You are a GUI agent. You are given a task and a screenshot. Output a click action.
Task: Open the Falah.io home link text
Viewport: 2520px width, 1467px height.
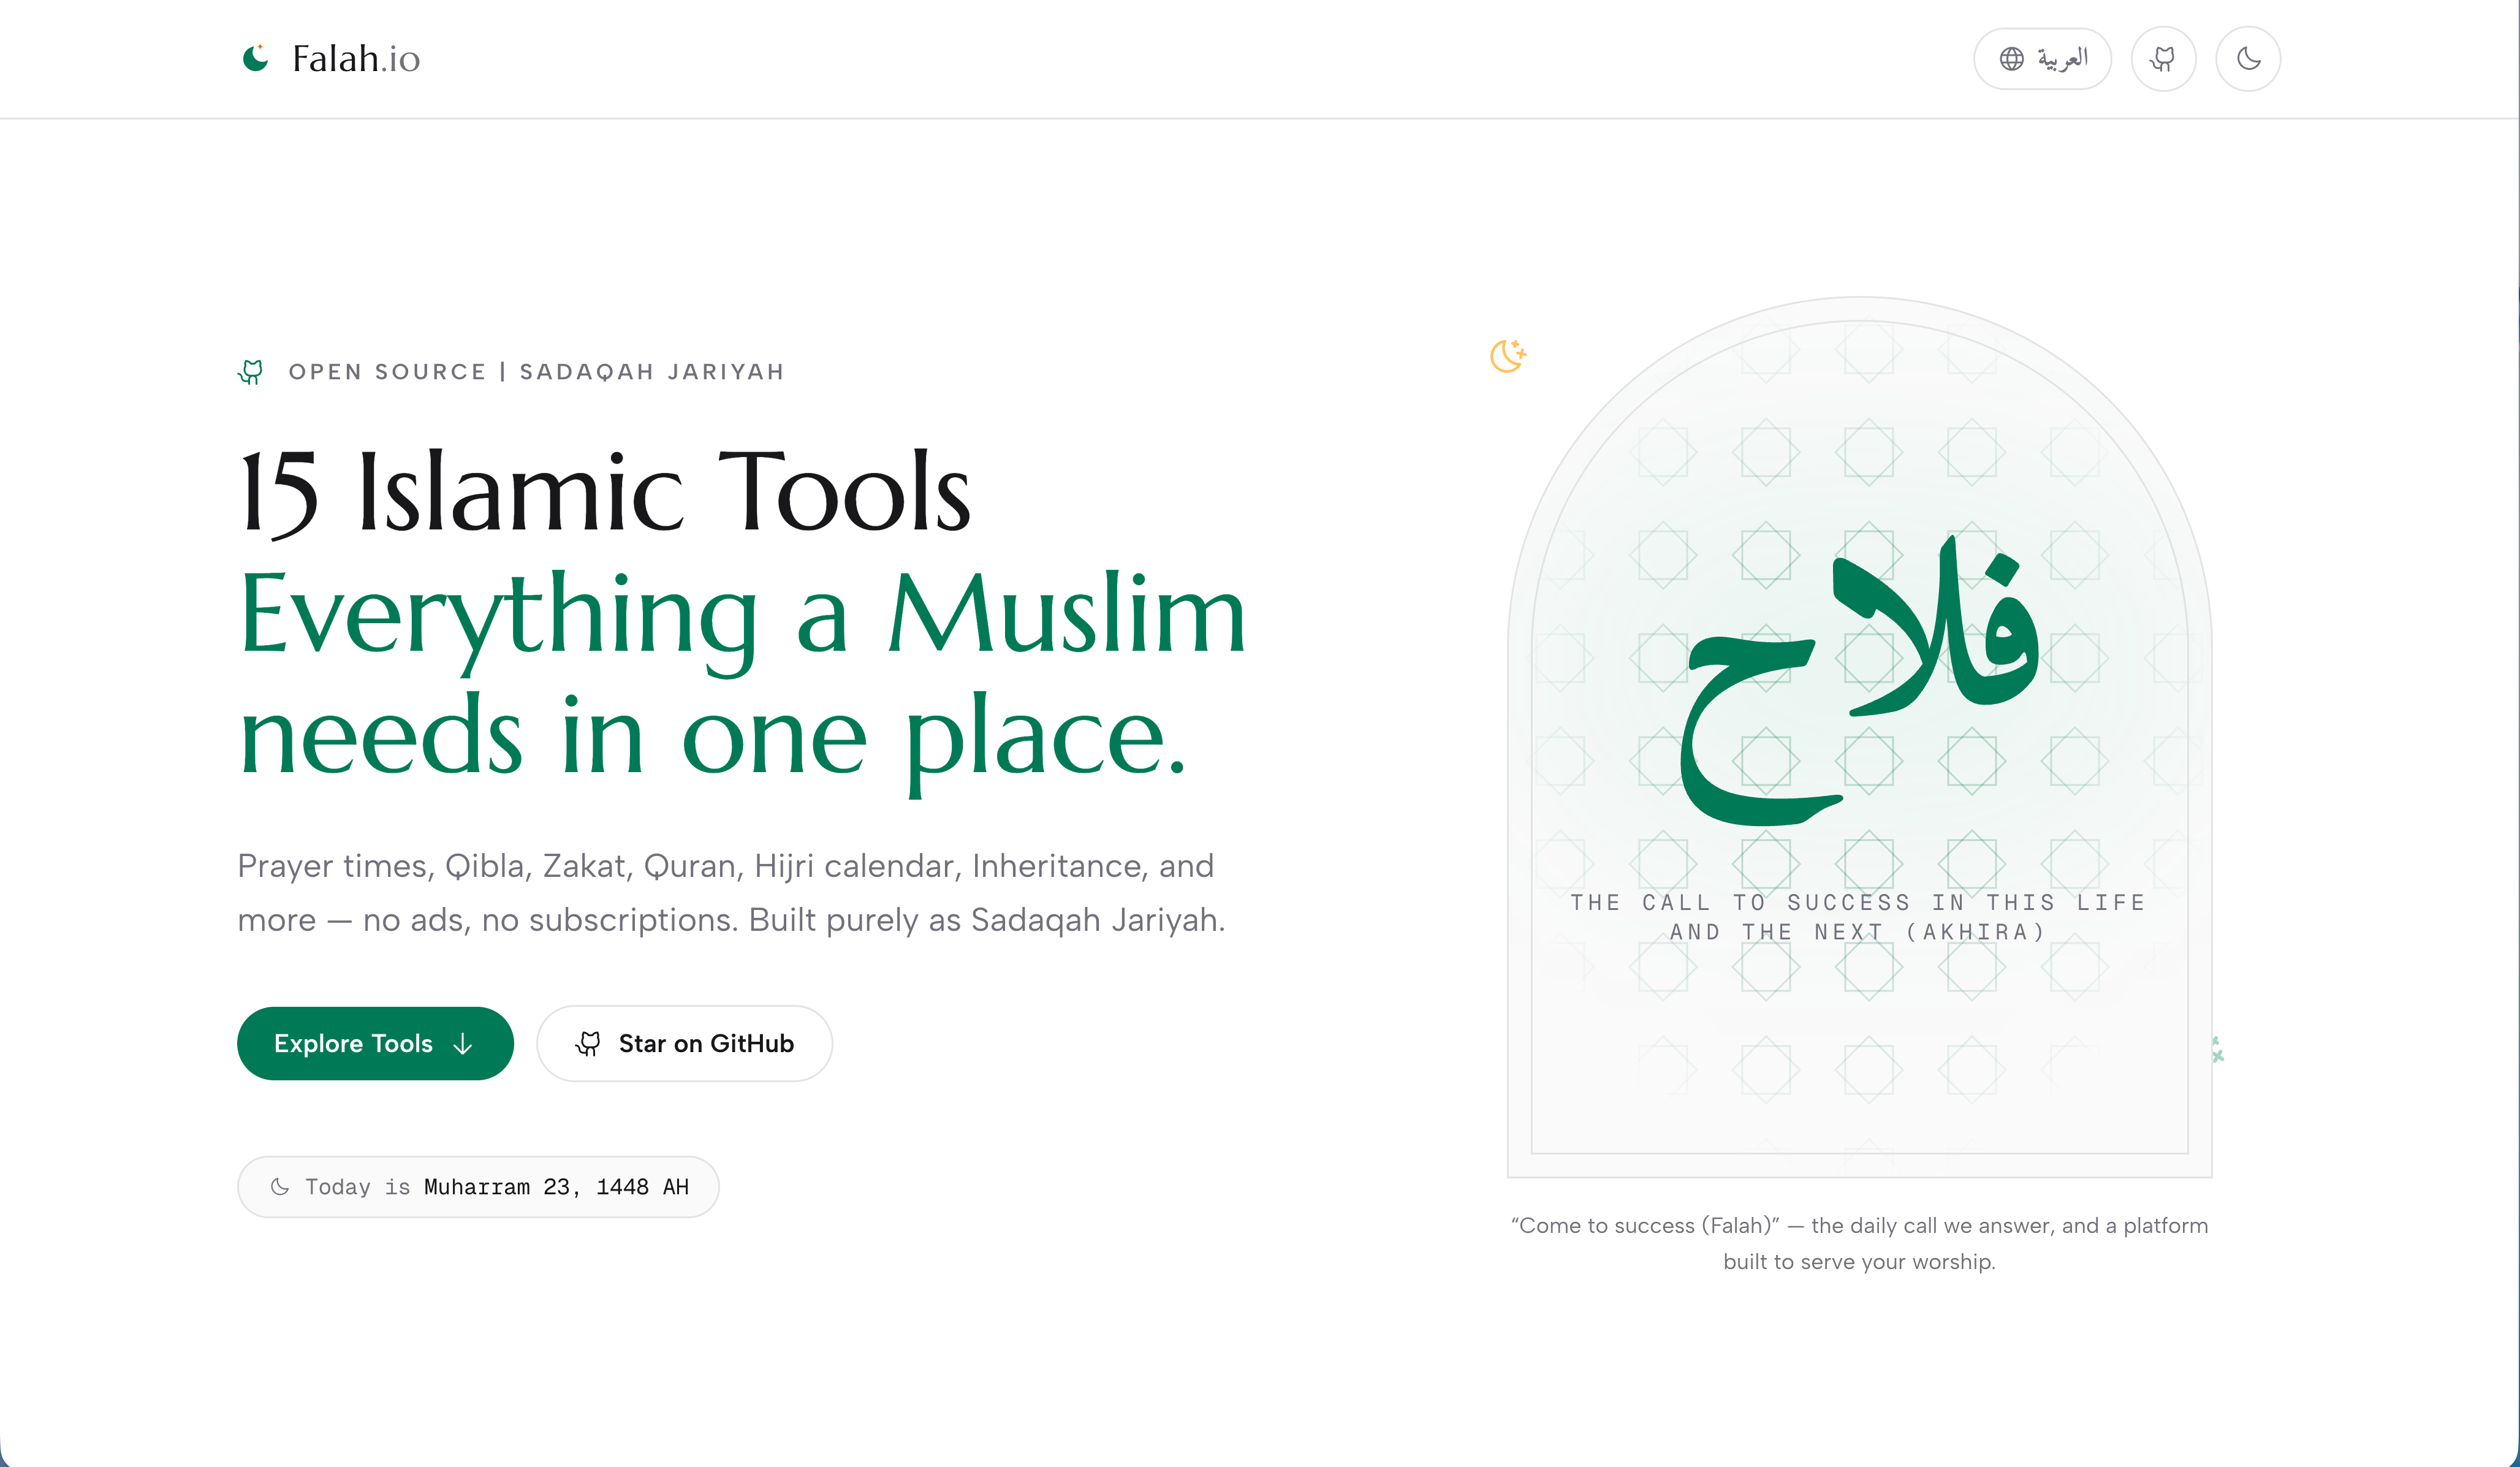tap(356, 59)
